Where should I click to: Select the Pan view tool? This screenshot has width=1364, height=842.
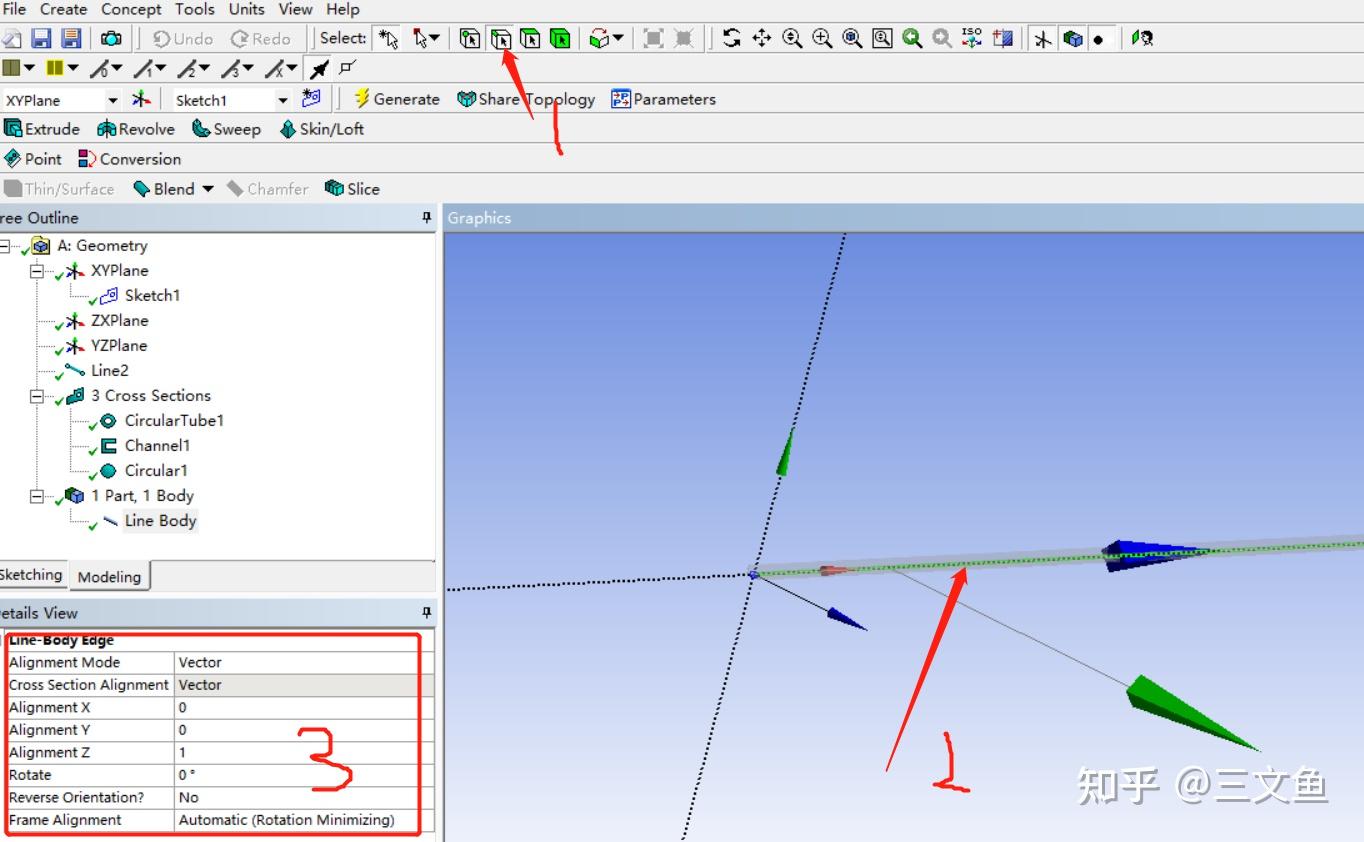click(762, 38)
